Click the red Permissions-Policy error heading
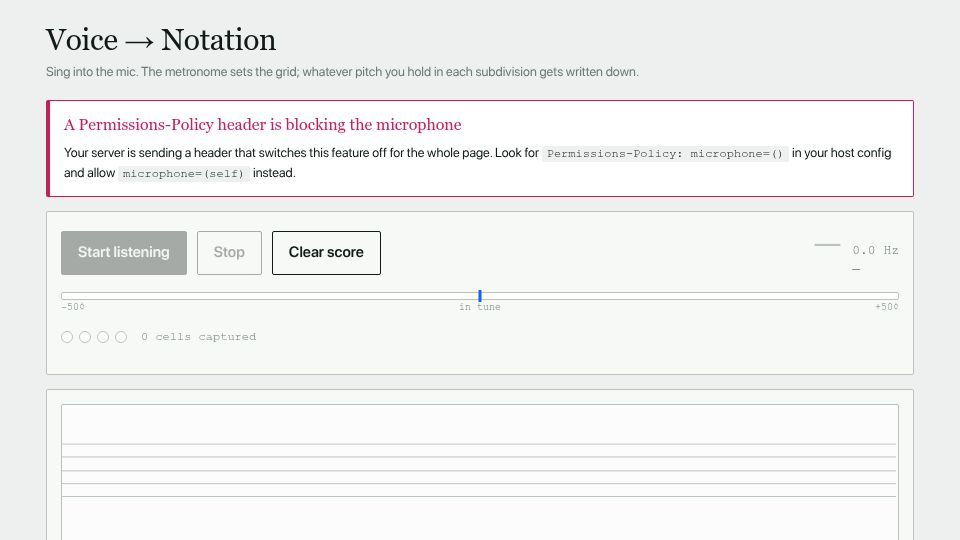 coord(263,125)
